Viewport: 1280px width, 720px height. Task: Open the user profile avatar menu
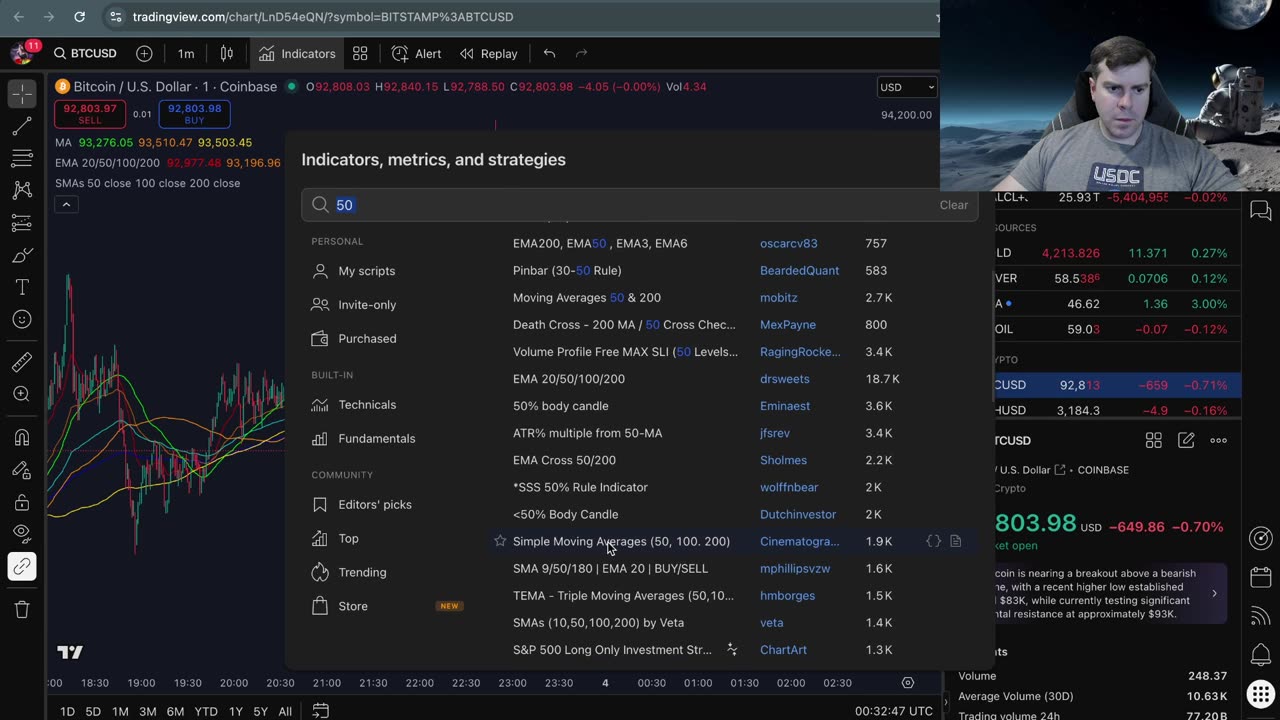22,53
